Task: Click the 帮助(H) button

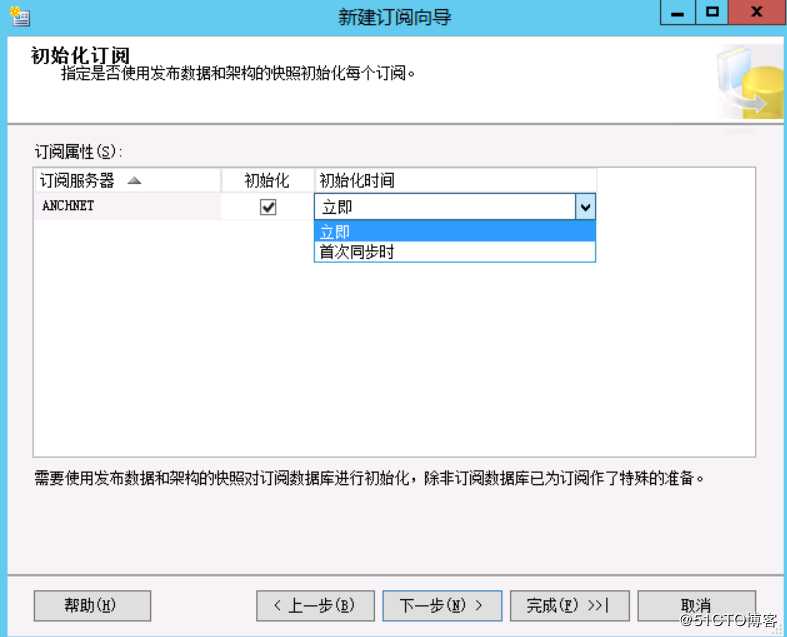Action: (x=92, y=605)
